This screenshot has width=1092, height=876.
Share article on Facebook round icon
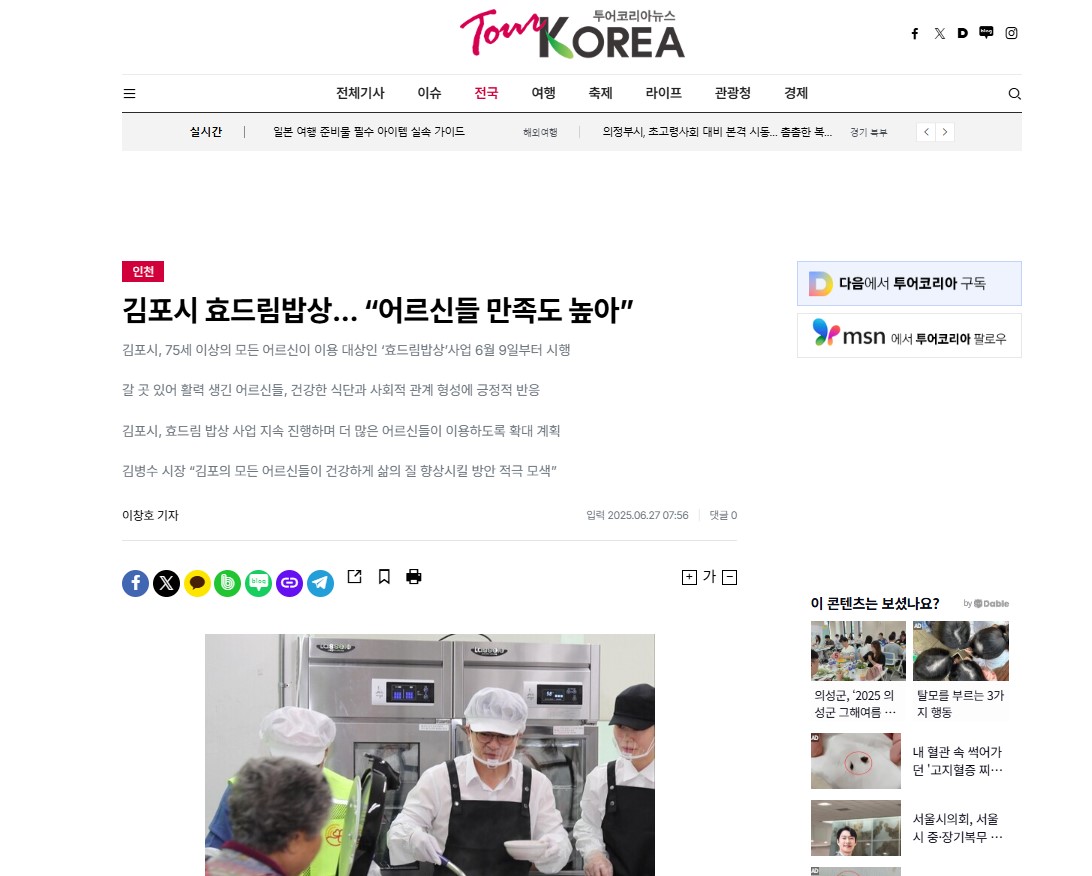(136, 583)
